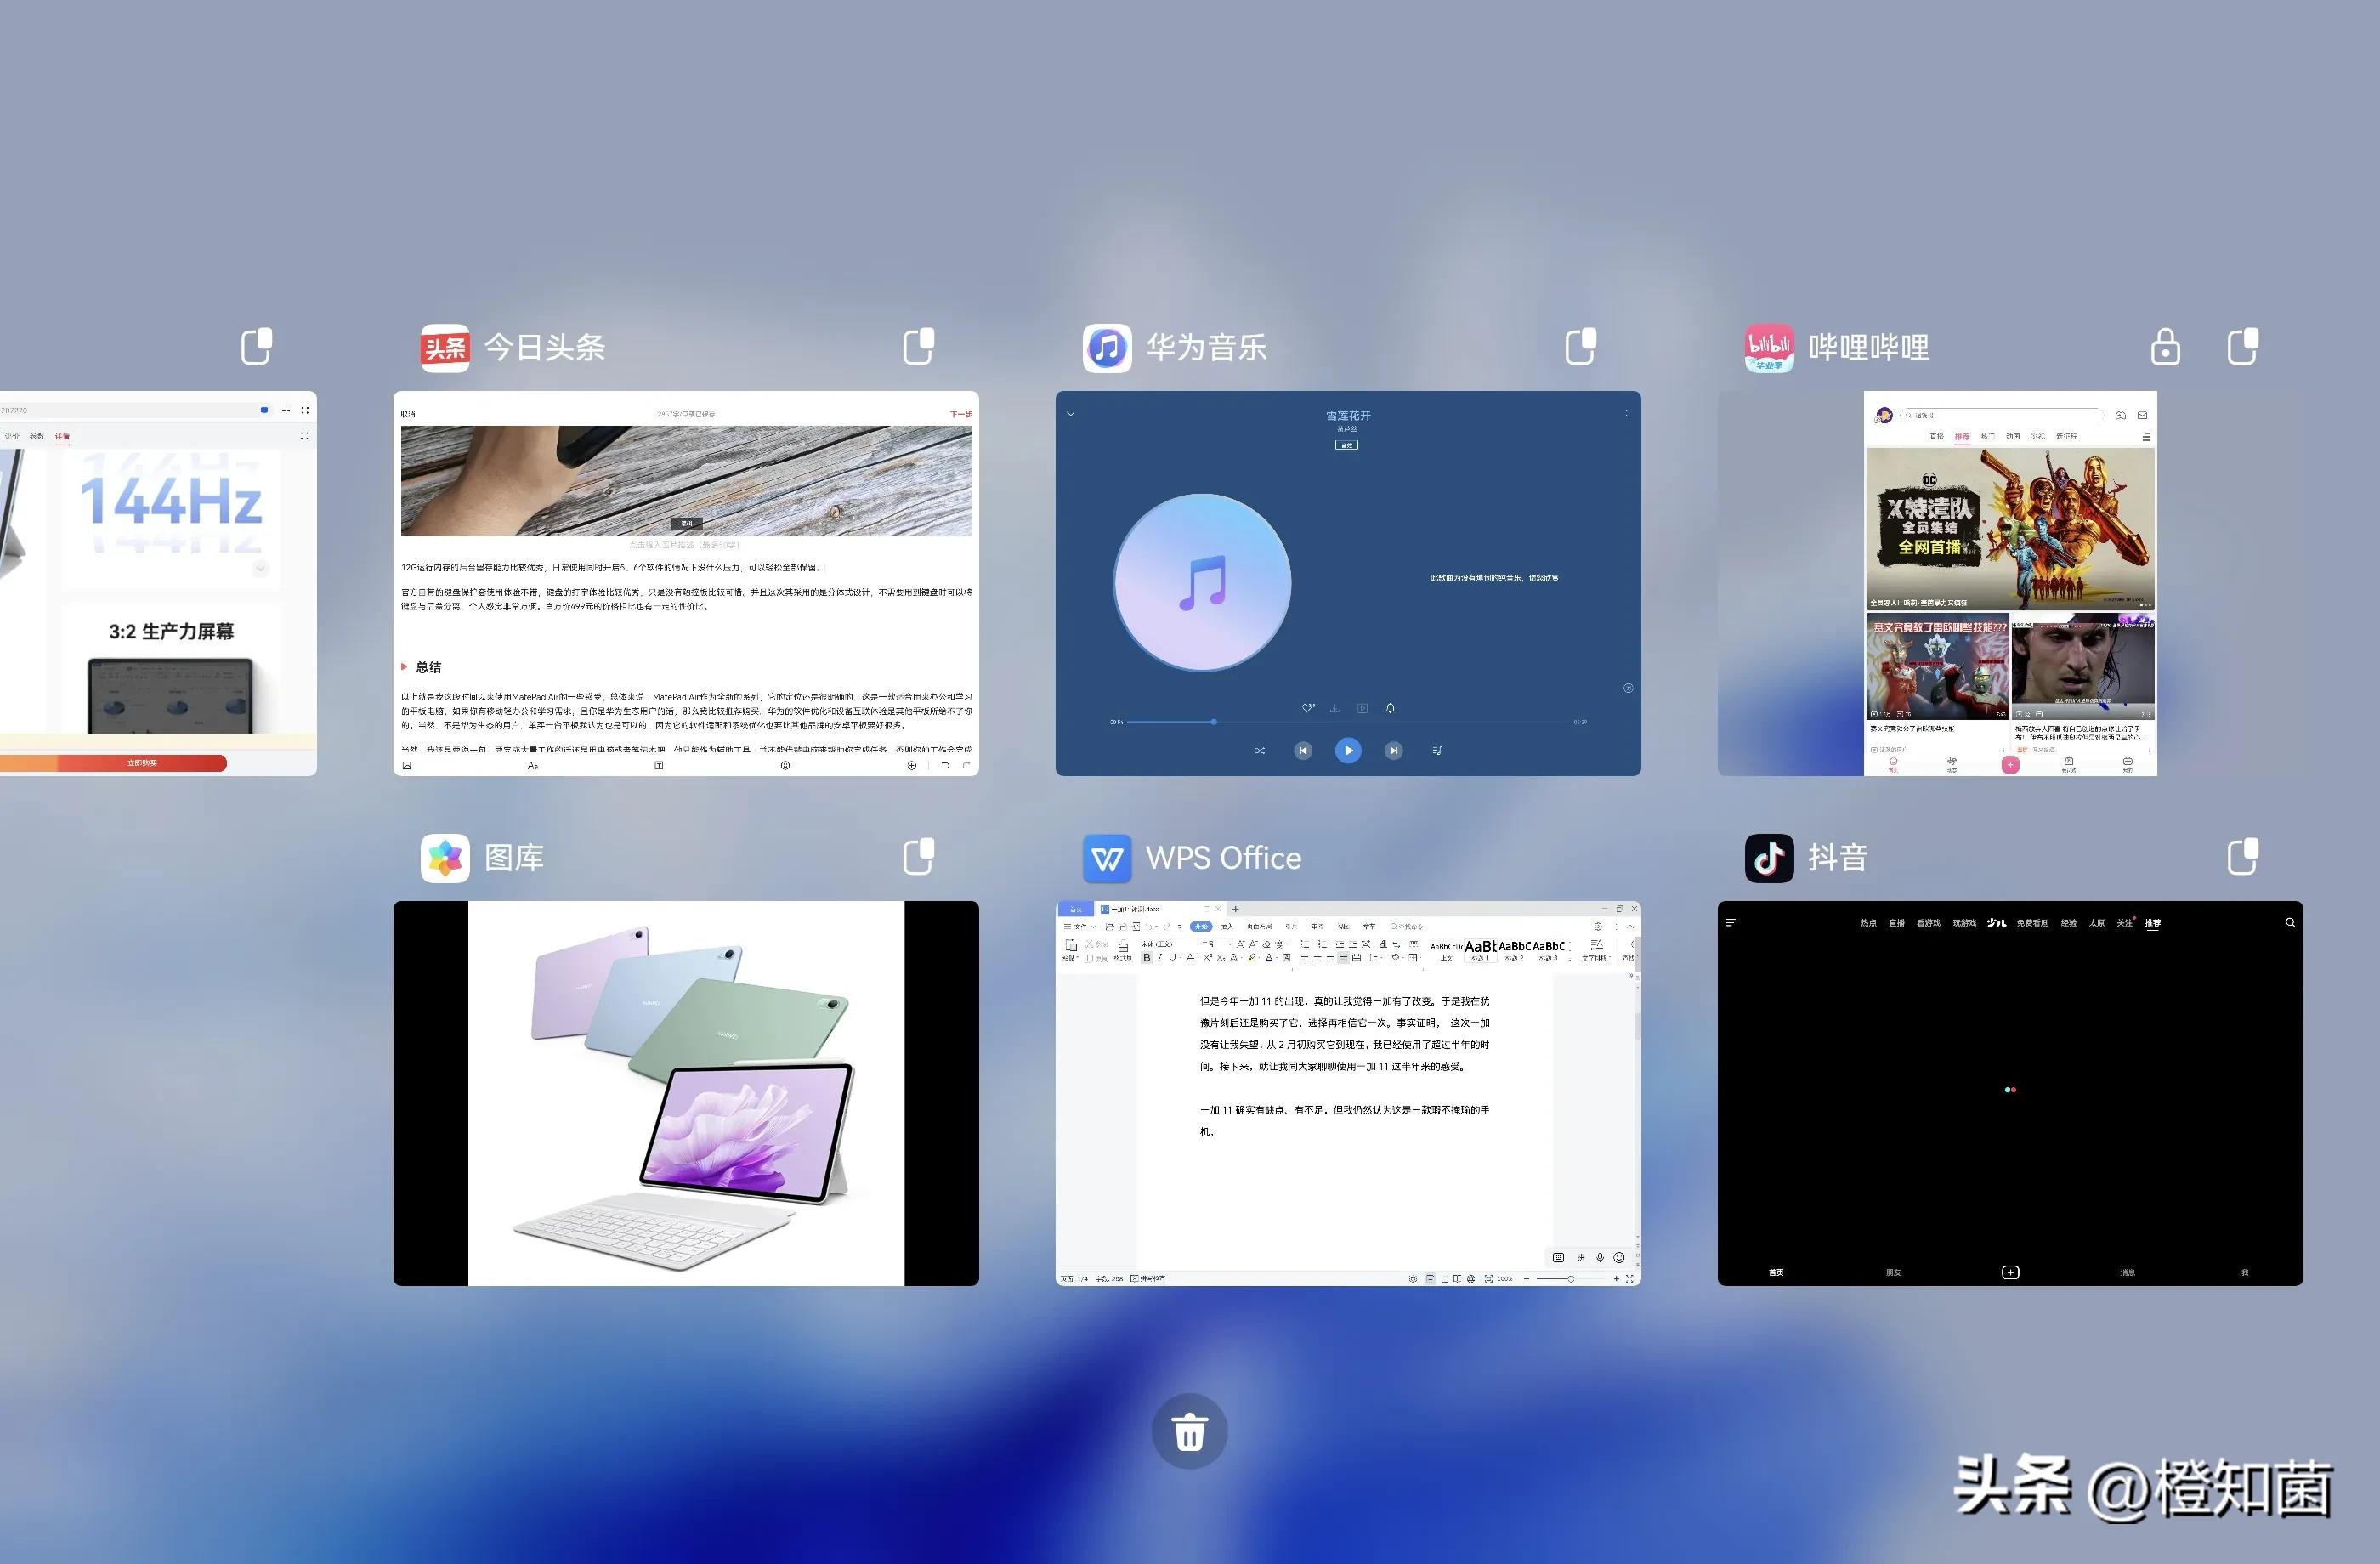Image resolution: width=2380 pixels, height=1564 pixels.
Task: Click the 抖音 app icon
Action: click(x=1769, y=858)
